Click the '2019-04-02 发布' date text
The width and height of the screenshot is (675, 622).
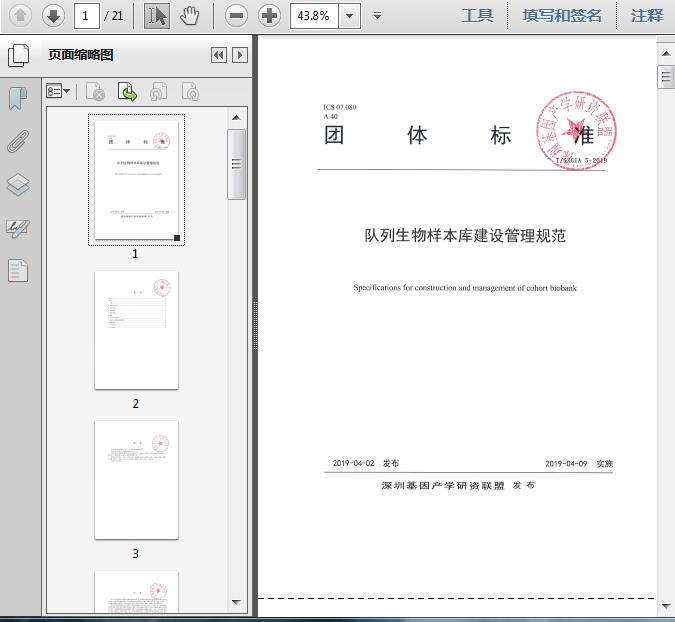point(365,463)
